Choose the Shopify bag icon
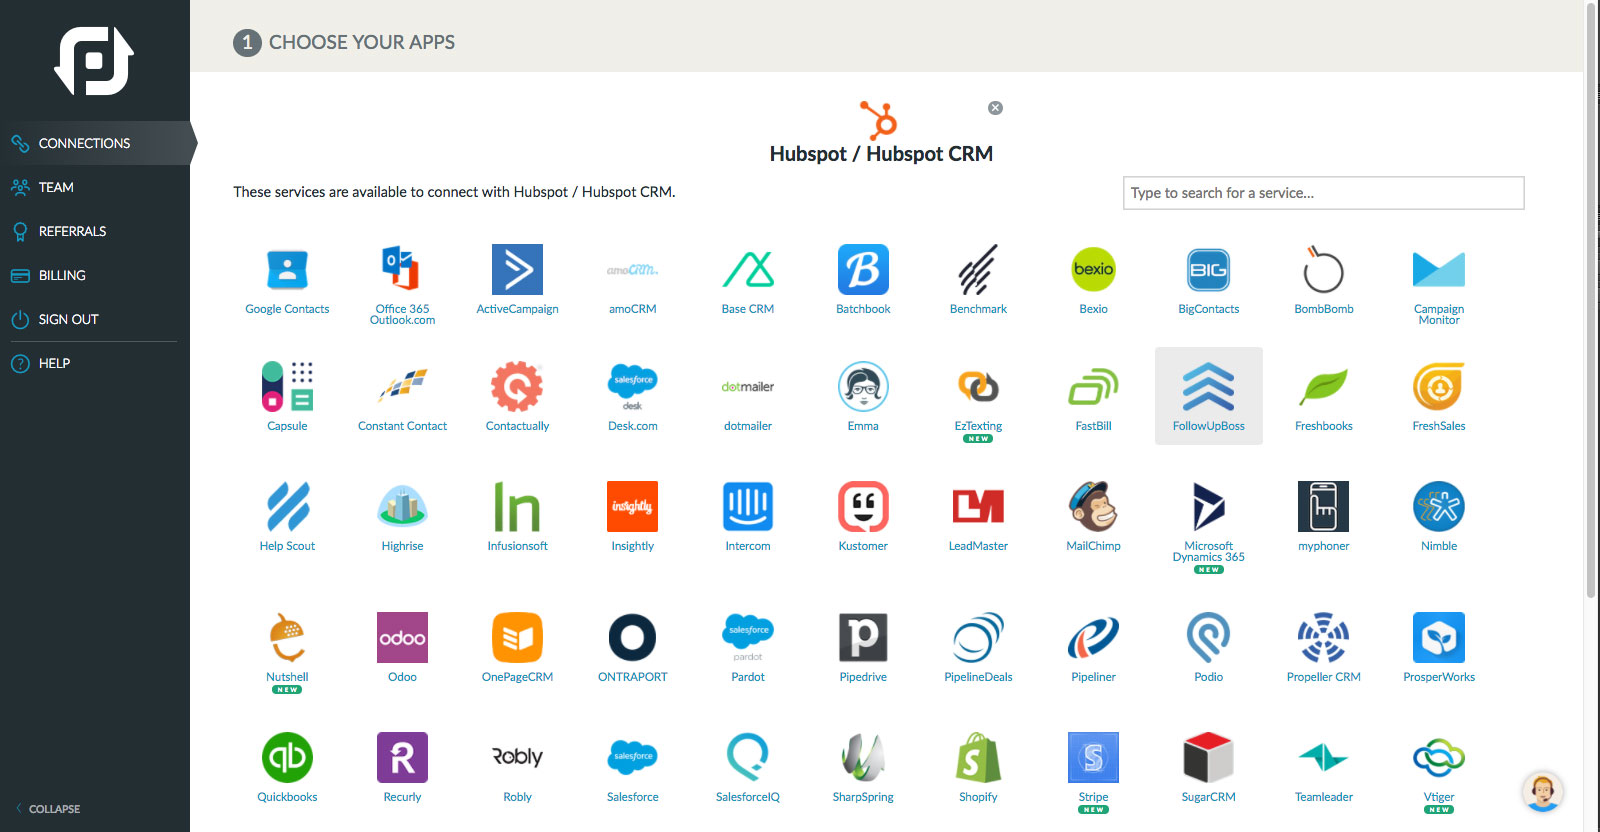Screen dimensions: 1600x832 978,758
